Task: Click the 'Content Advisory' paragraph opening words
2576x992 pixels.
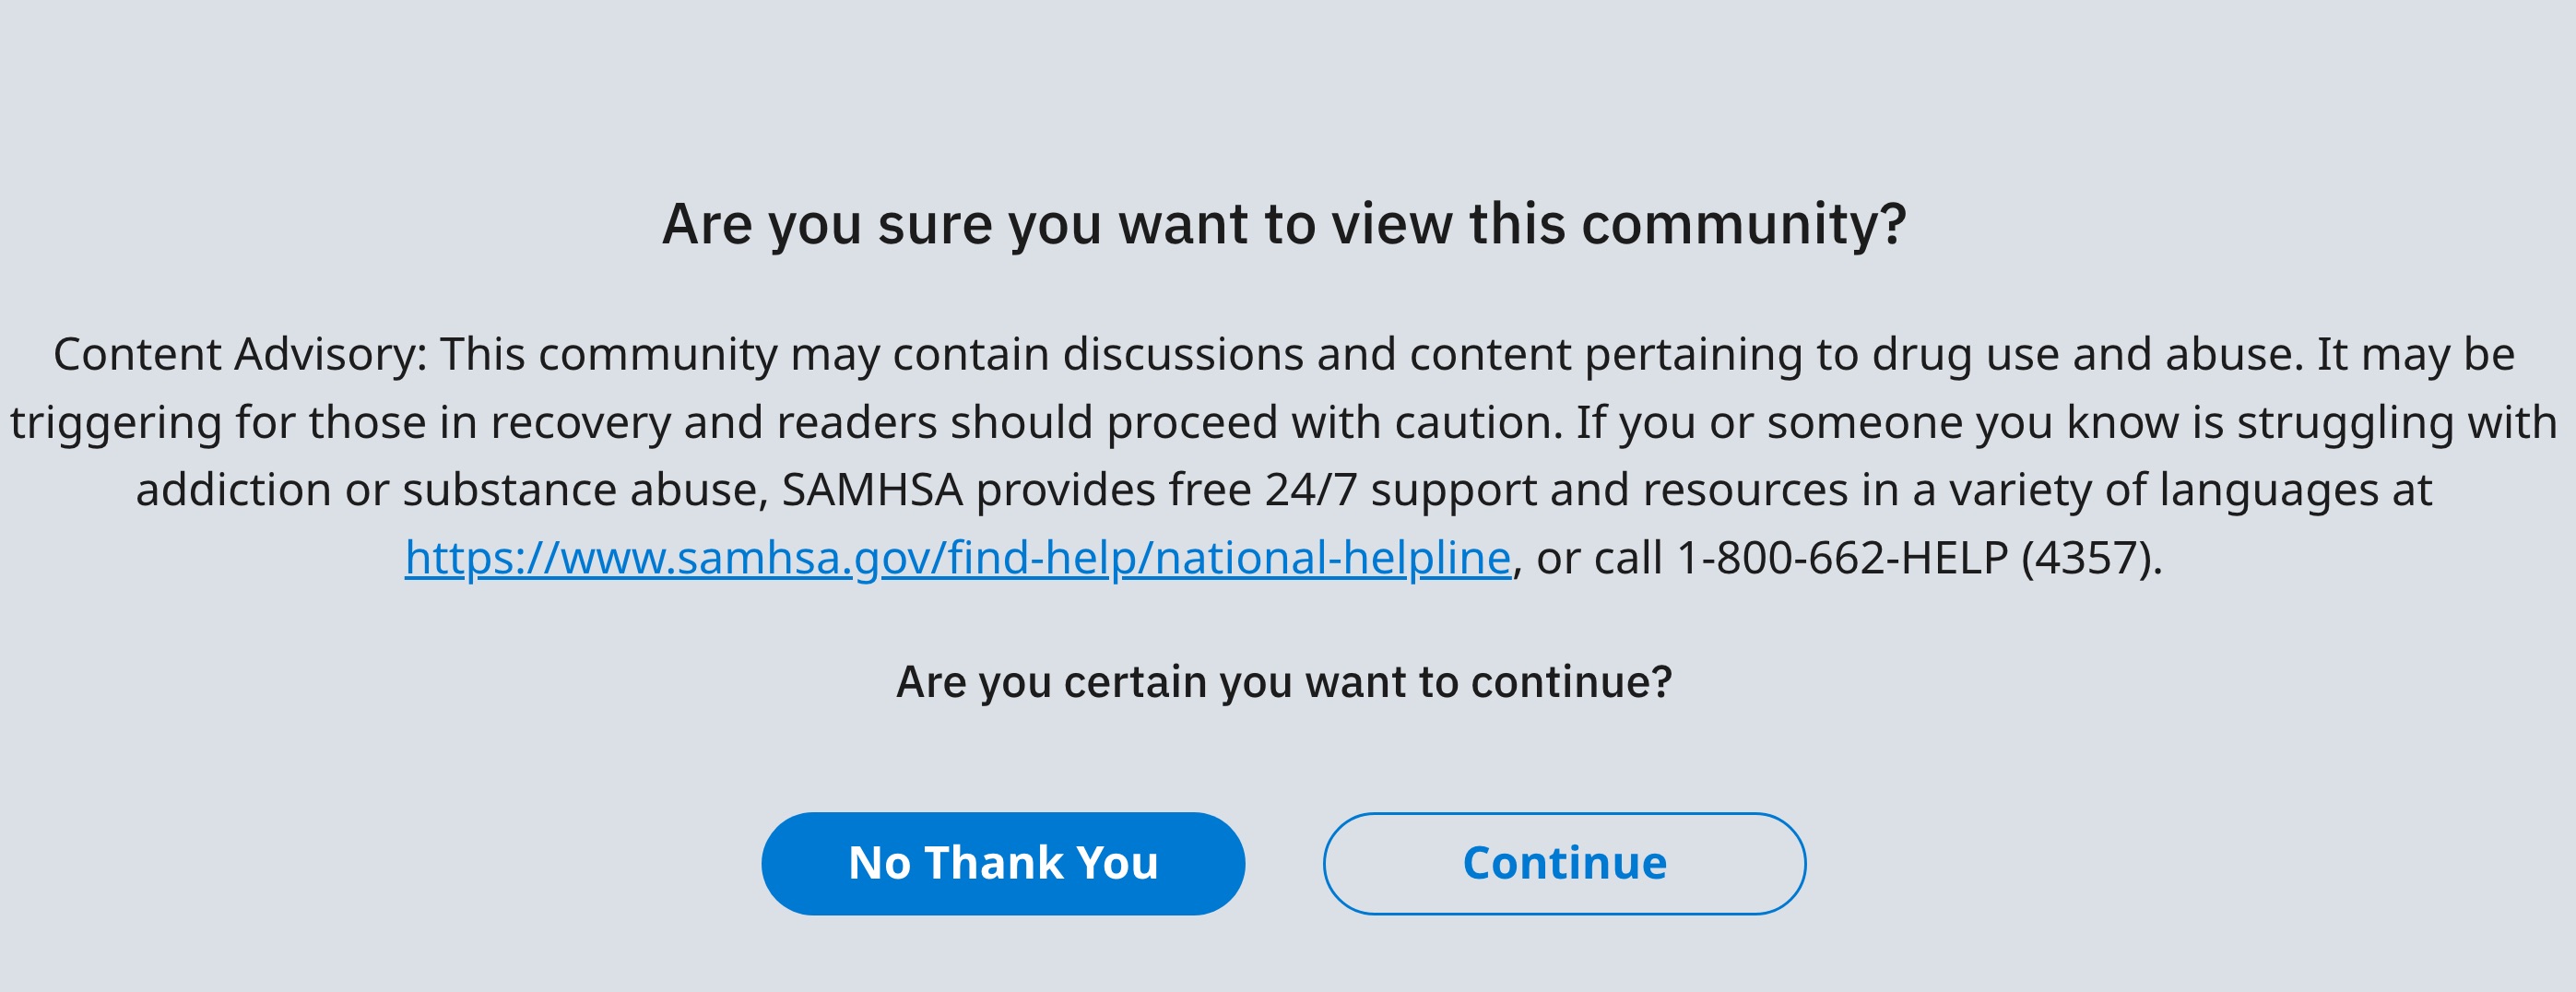Action: pos(240,355)
